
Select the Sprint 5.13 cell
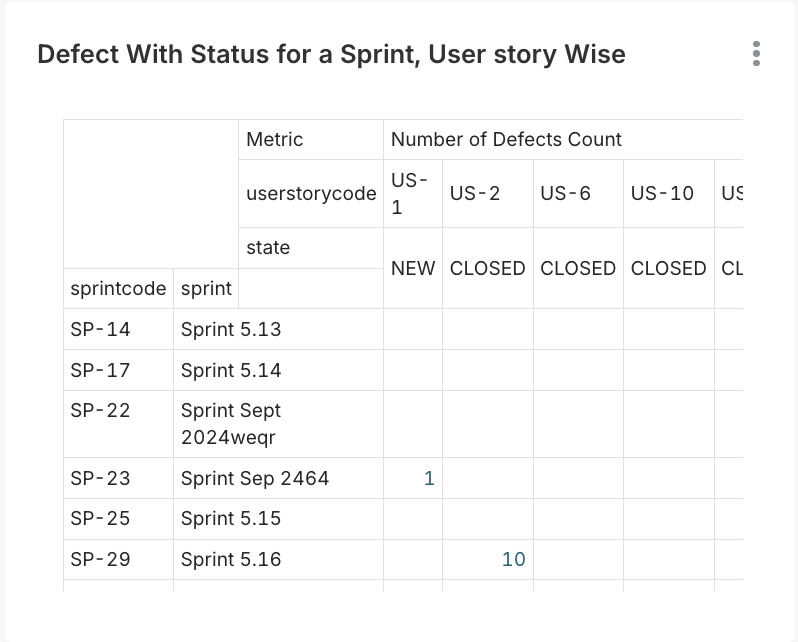click(x=231, y=329)
